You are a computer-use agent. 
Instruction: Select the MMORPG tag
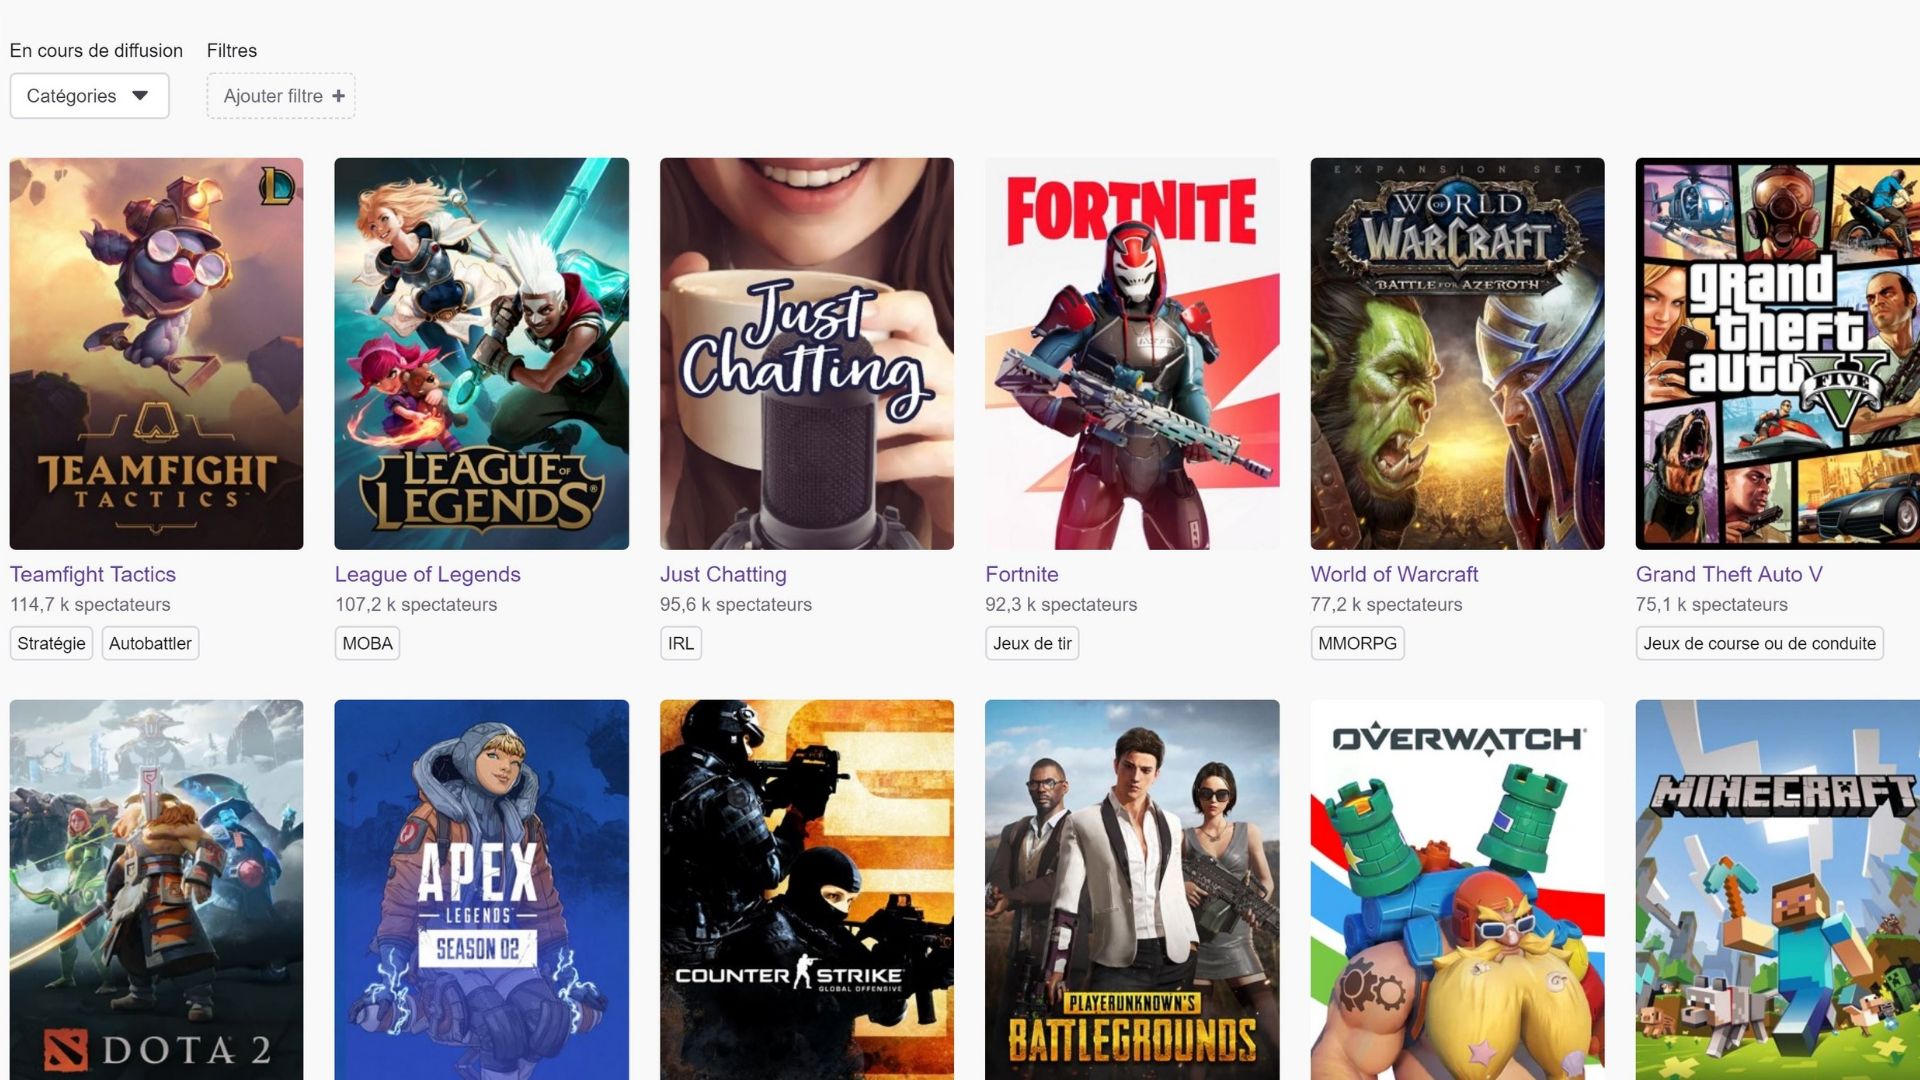coord(1357,643)
